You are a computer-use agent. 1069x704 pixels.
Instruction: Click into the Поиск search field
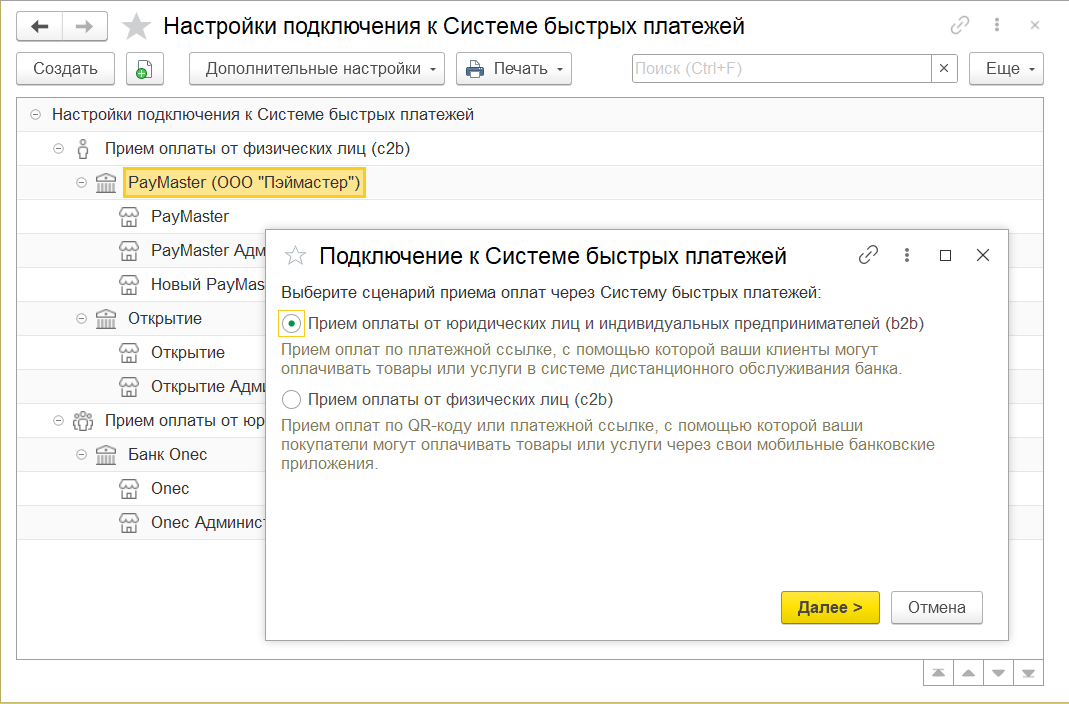coord(780,69)
